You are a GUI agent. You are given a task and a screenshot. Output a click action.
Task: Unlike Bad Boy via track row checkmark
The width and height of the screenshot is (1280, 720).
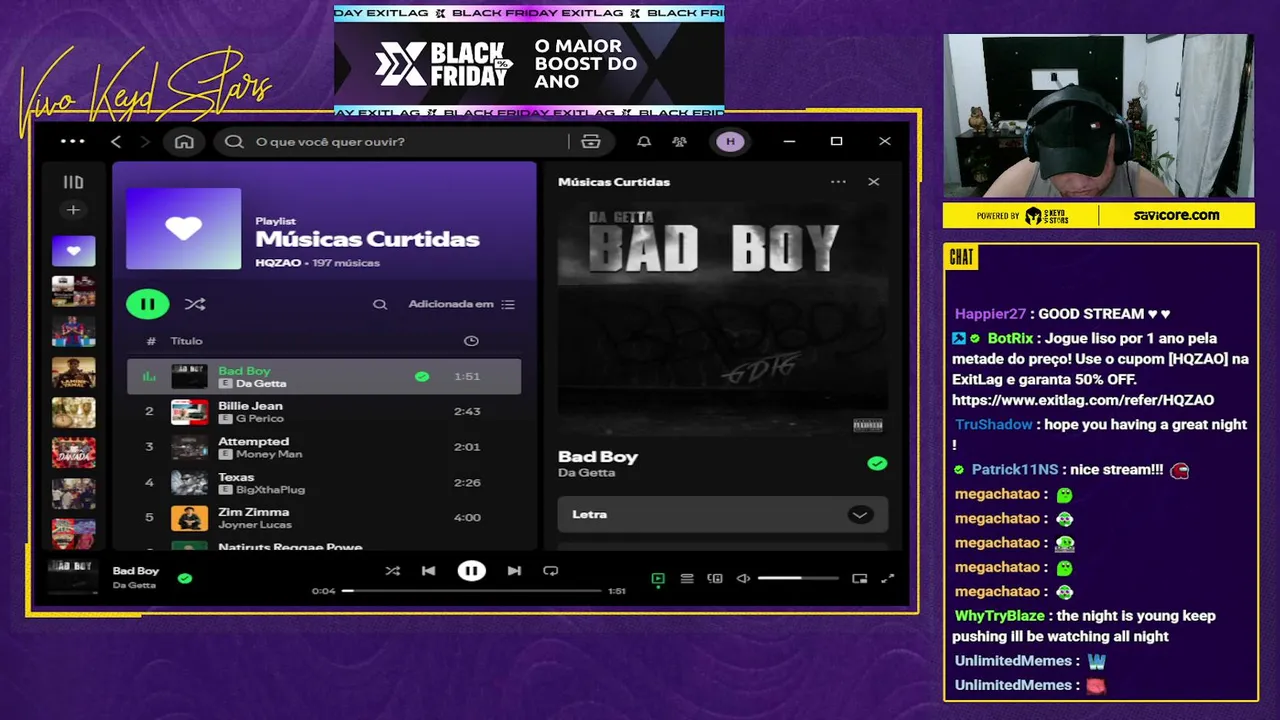422,377
